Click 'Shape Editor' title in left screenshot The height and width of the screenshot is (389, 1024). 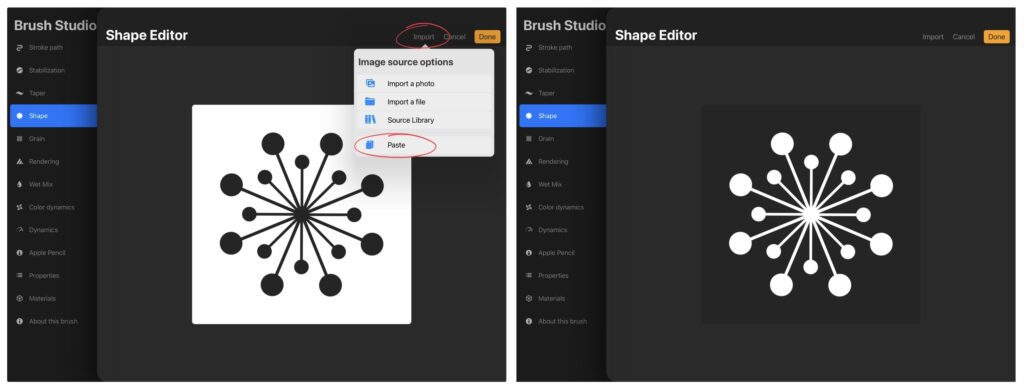tap(147, 36)
